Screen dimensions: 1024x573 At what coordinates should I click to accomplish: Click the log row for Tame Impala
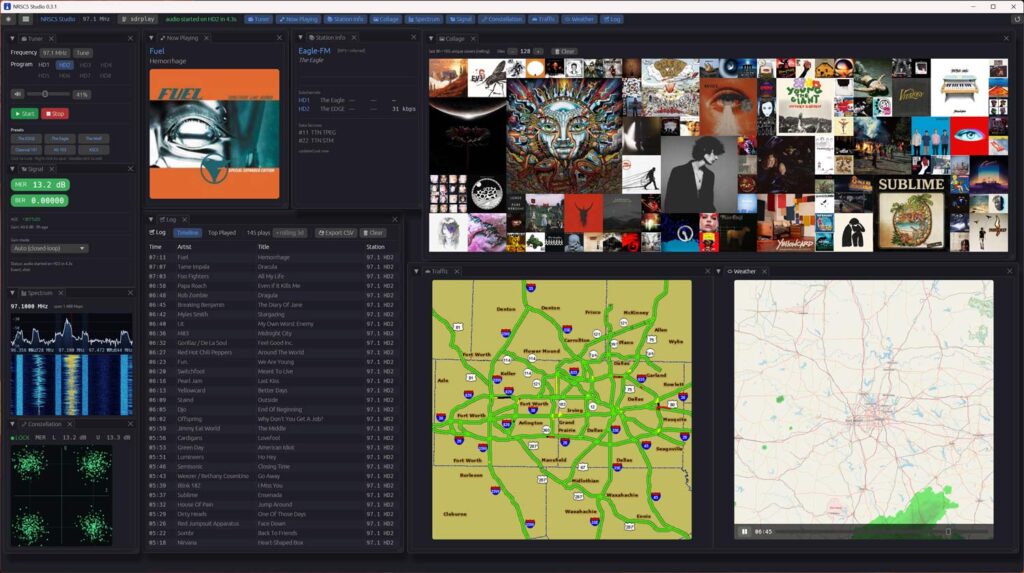point(271,267)
